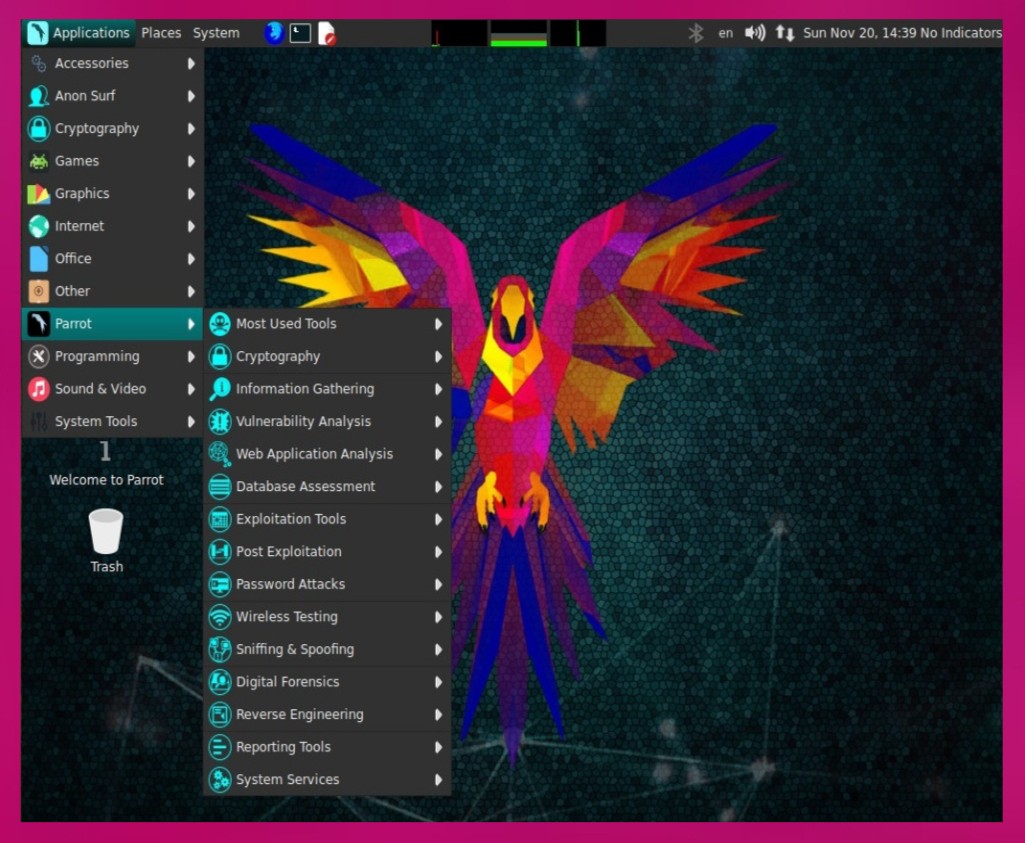Click the Most Used Tools skull icon
This screenshot has width=1025, height=843.
point(220,324)
